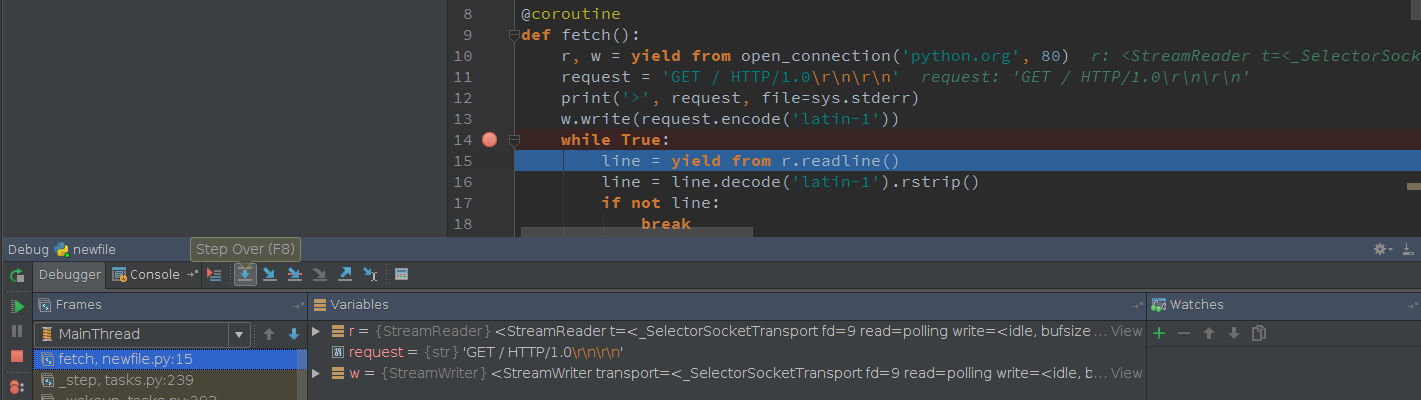Click the 'break' statement on line 18
This screenshot has height=400, width=1421.
[666, 224]
